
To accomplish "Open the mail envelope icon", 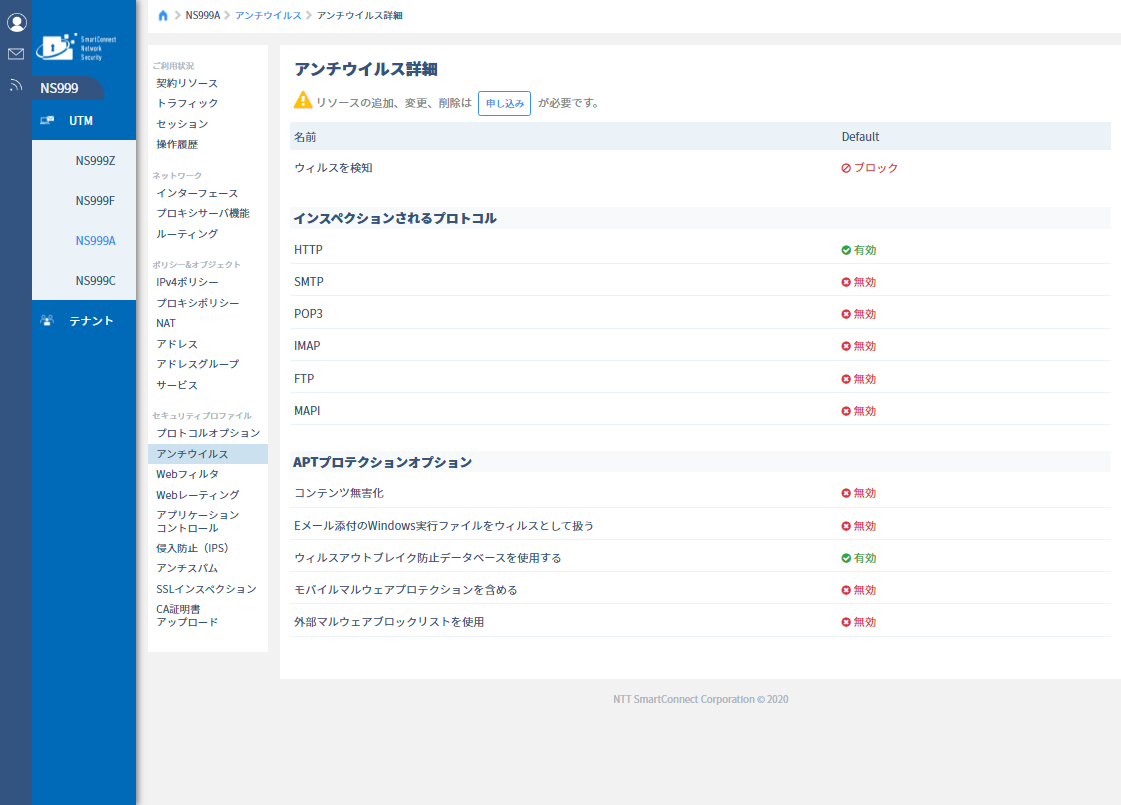I will (16, 54).
